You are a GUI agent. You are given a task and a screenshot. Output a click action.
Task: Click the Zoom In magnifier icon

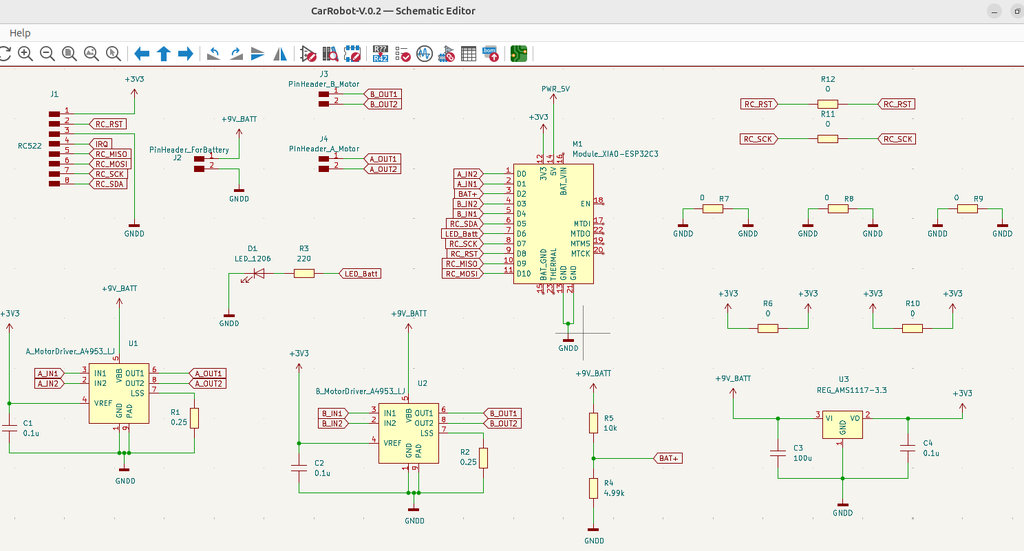pos(24,53)
